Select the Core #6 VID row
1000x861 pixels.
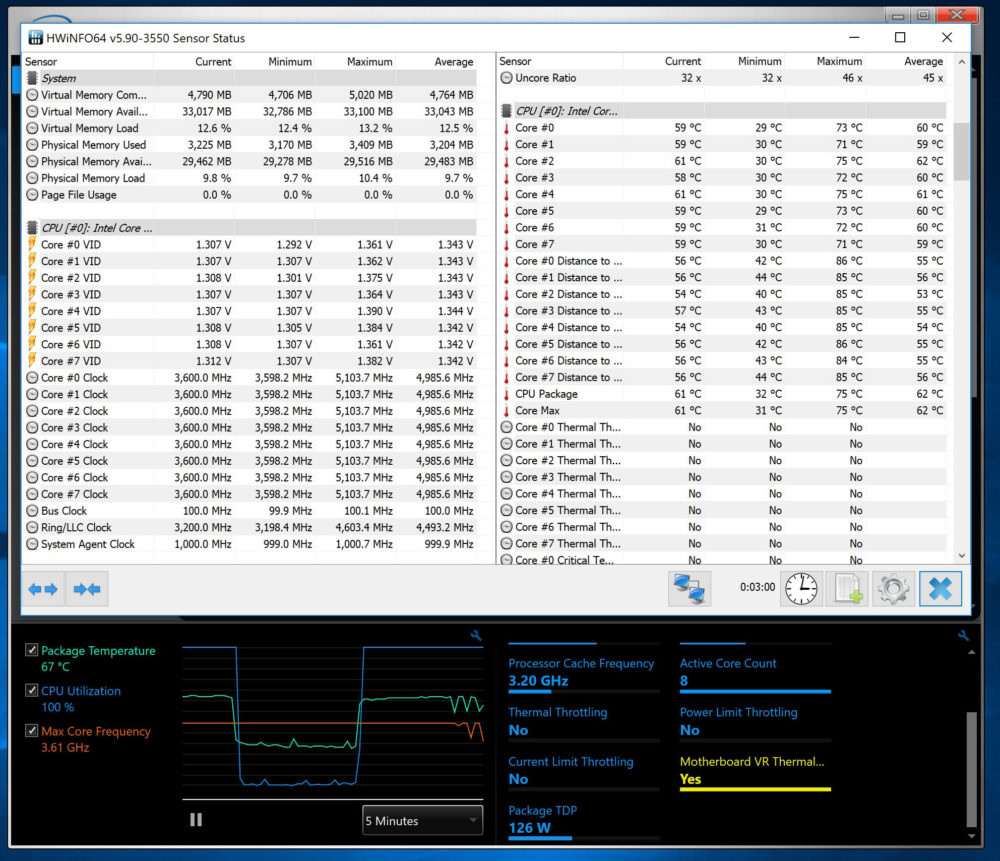[x=250, y=344]
